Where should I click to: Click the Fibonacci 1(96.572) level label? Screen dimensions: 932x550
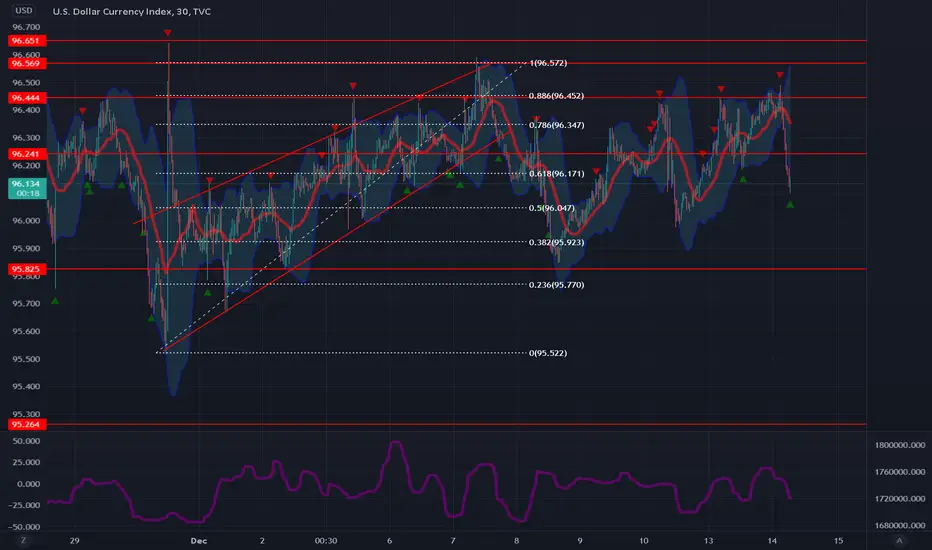pyautogui.click(x=547, y=63)
